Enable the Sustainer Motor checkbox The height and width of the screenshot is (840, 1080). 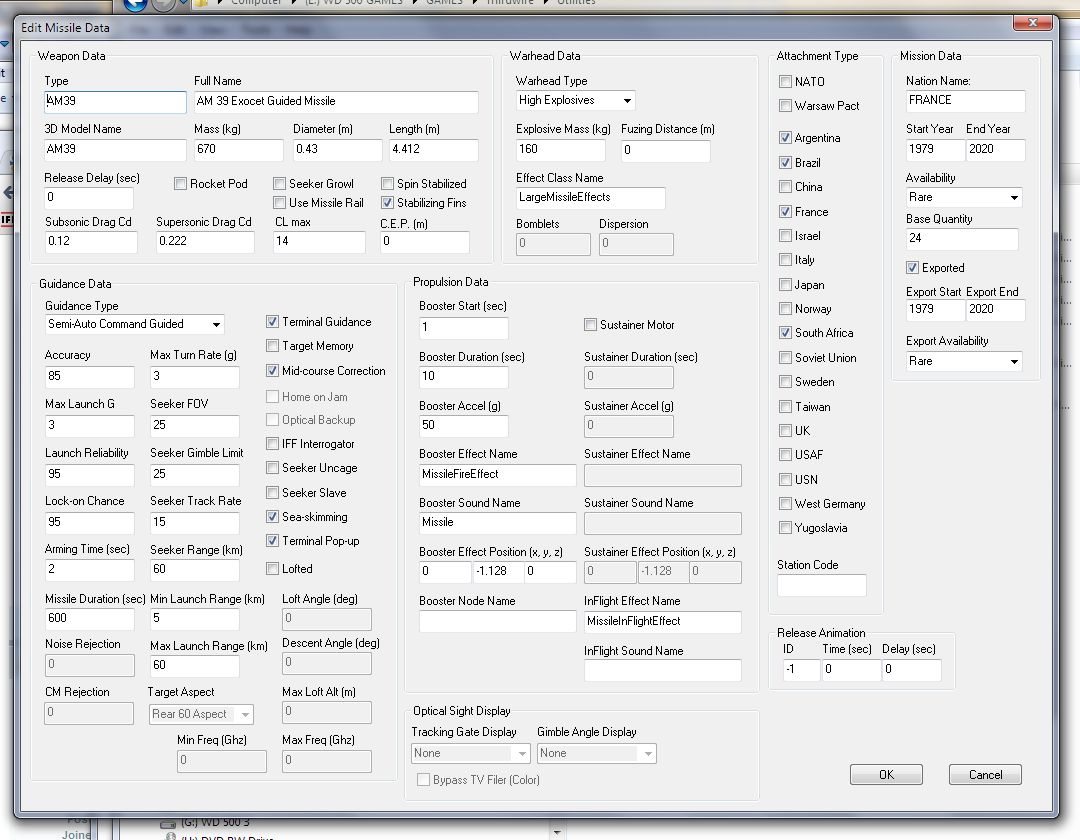click(x=590, y=324)
